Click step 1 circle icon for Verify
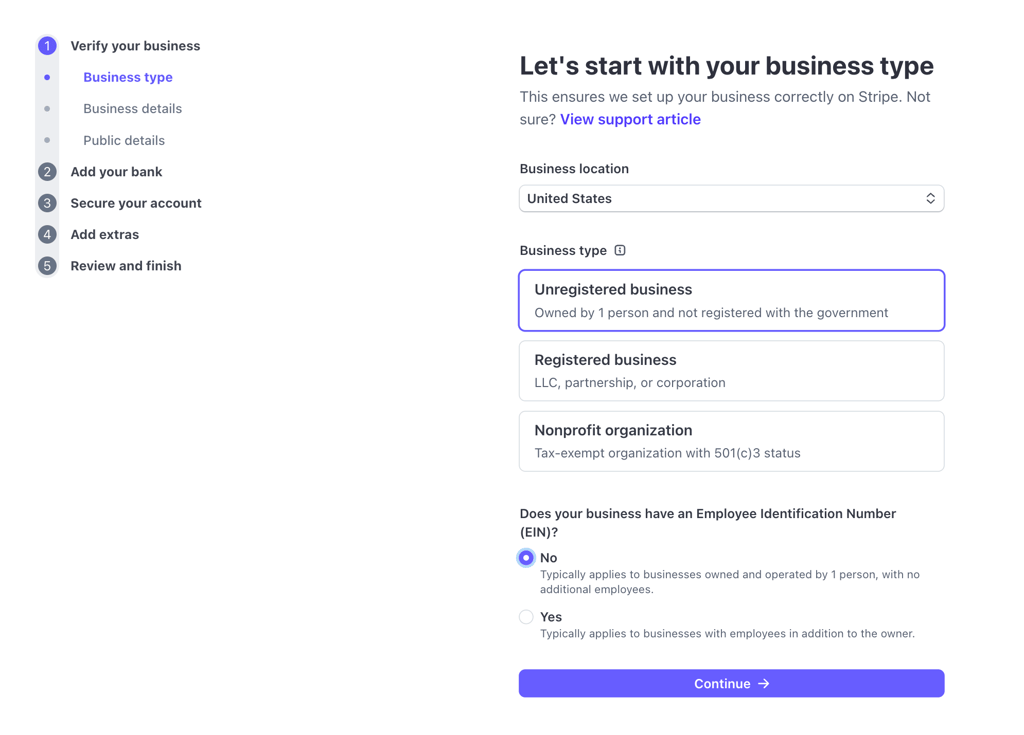The image size is (1024, 735). coord(47,46)
